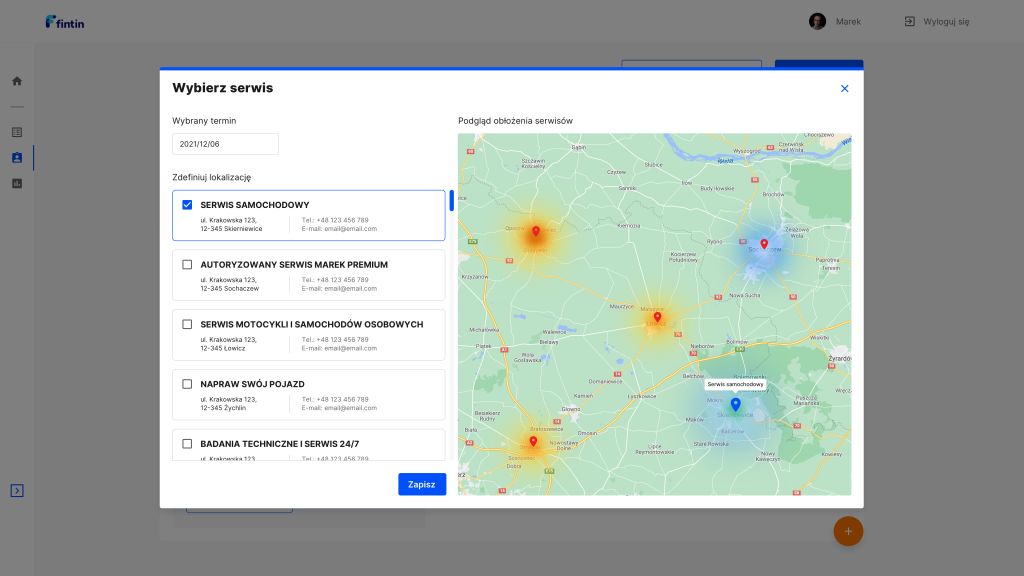Click the red map pin at Łowicz
This screenshot has width=1024, height=576.
657,317
